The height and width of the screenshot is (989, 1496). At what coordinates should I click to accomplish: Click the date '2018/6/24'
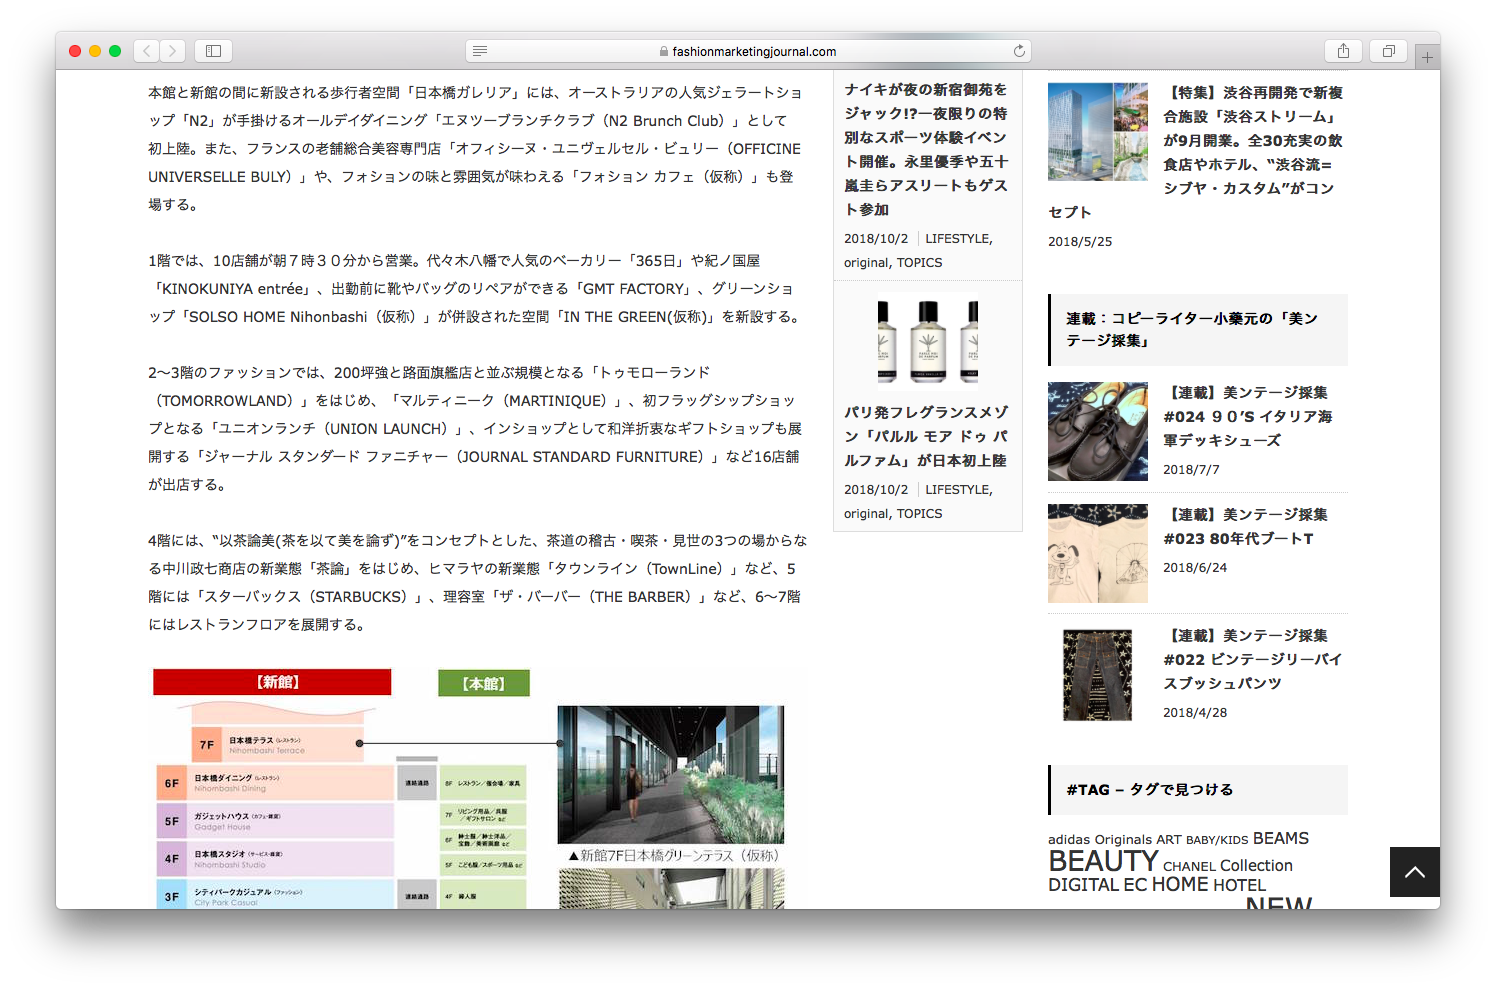coord(1195,567)
